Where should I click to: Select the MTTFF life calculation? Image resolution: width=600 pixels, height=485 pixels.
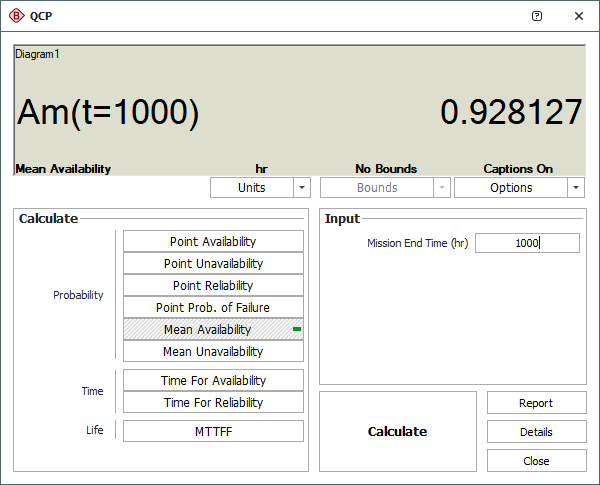[x=213, y=431]
